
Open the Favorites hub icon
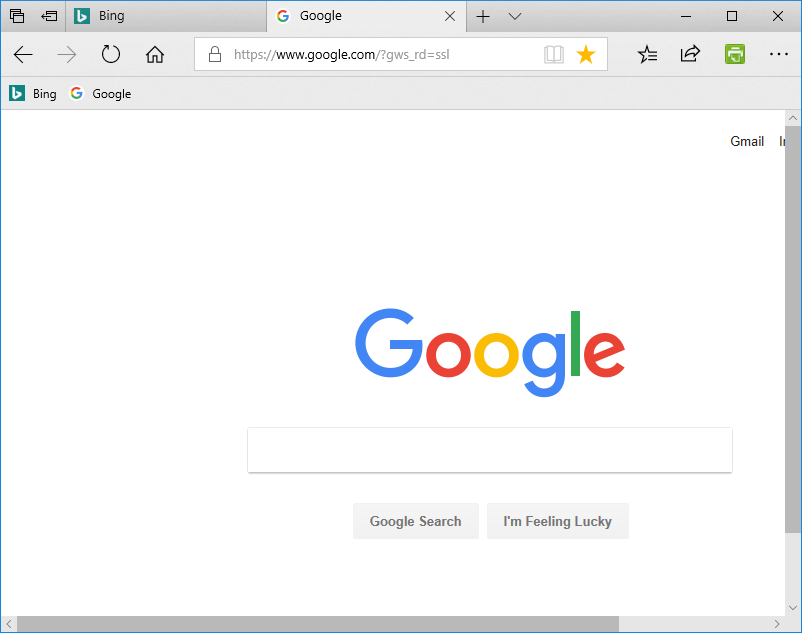pyautogui.click(x=647, y=54)
